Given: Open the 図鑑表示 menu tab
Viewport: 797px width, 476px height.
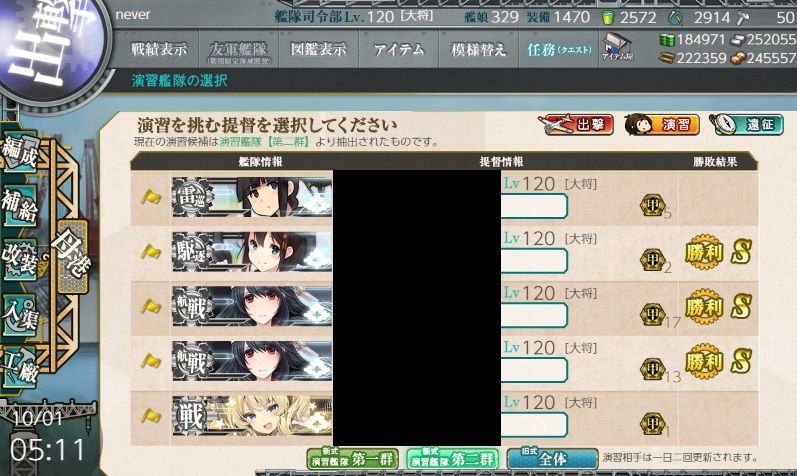Looking at the screenshot, I should pyautogui.click(x=319, y=49).
